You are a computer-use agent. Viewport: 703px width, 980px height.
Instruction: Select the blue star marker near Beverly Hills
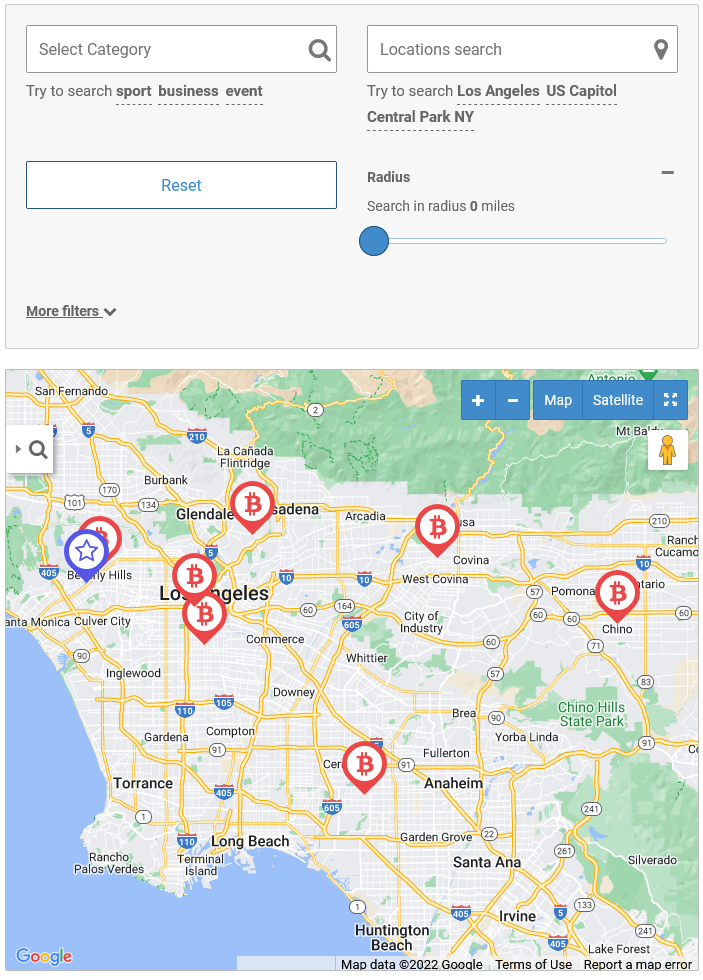click(x=86, y=554)
